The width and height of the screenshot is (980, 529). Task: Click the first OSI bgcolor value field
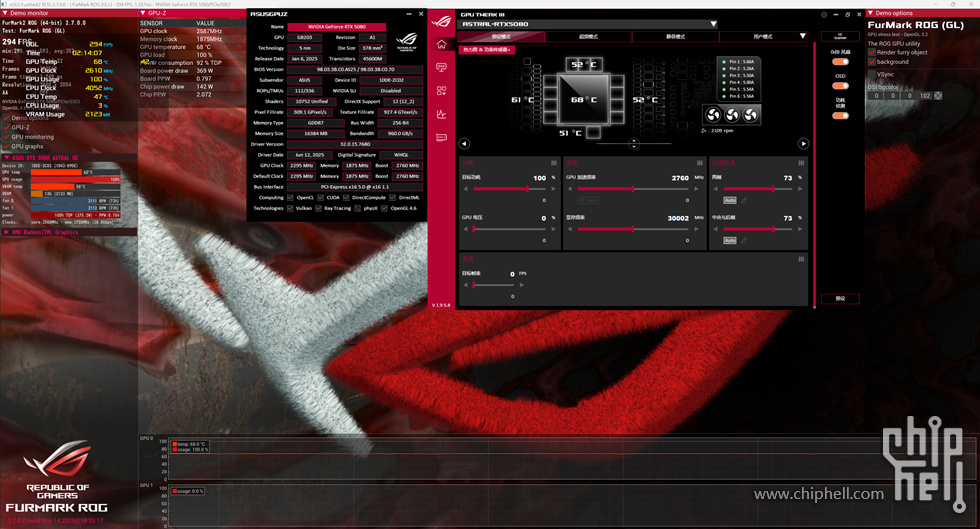tap(876, 96)
